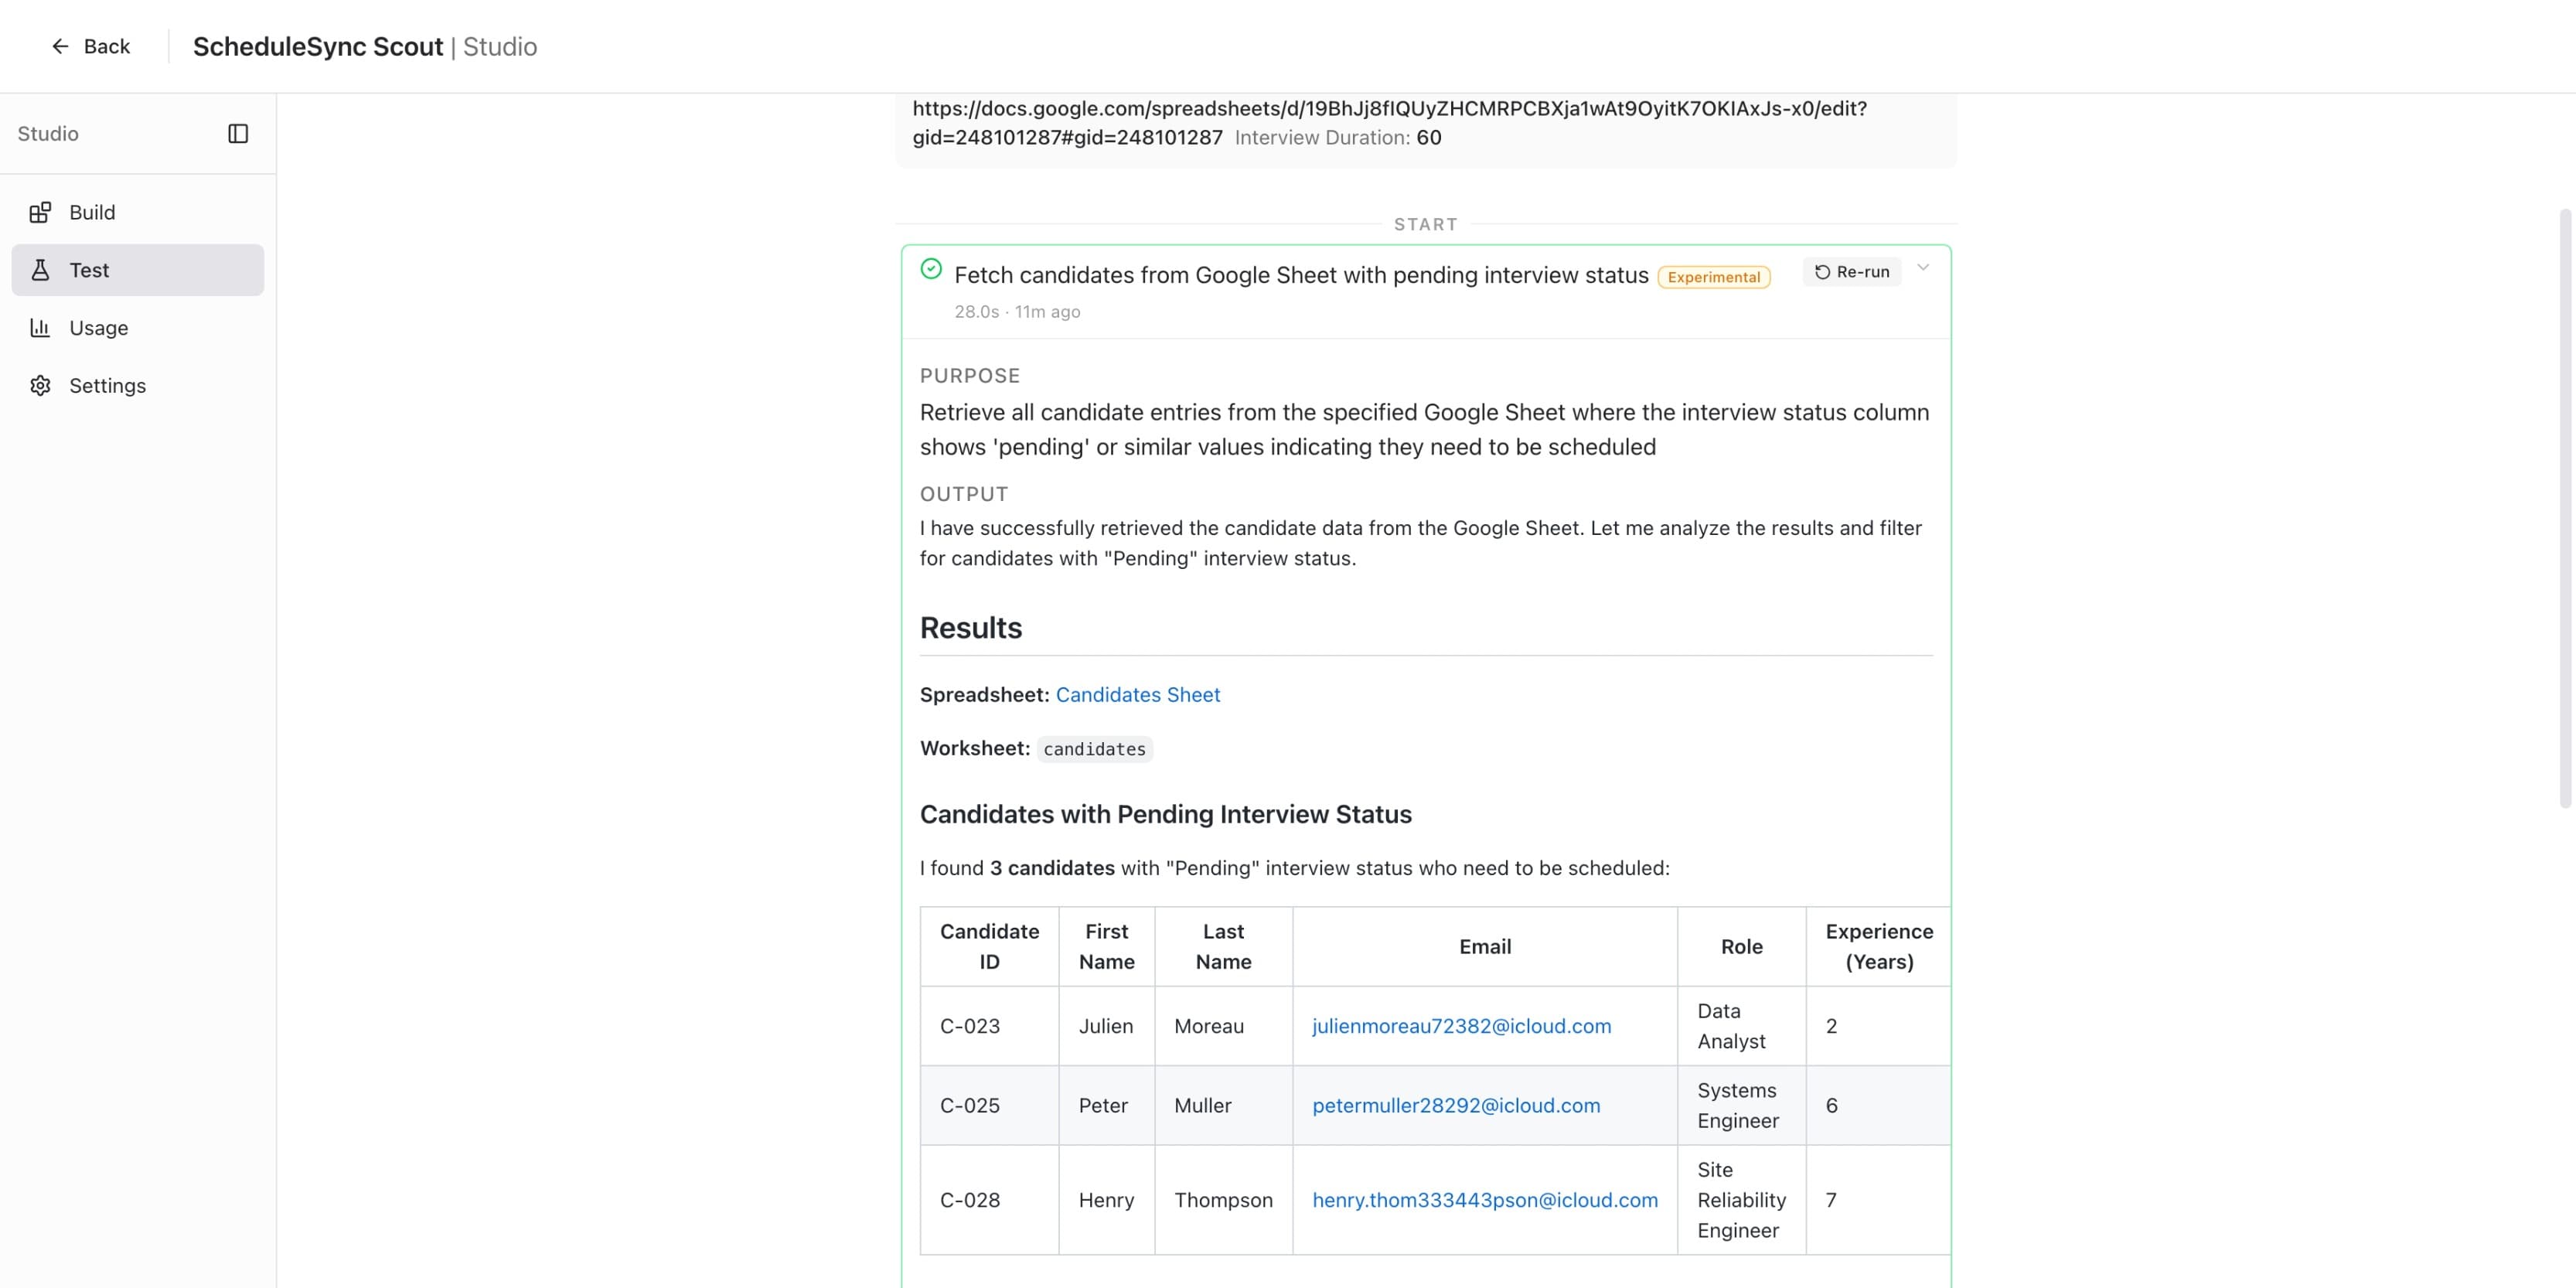The height and width of the screenshot is (1288, 2576).
Task: Click Henry Thompson's email link
Action: point(1485,1200)
